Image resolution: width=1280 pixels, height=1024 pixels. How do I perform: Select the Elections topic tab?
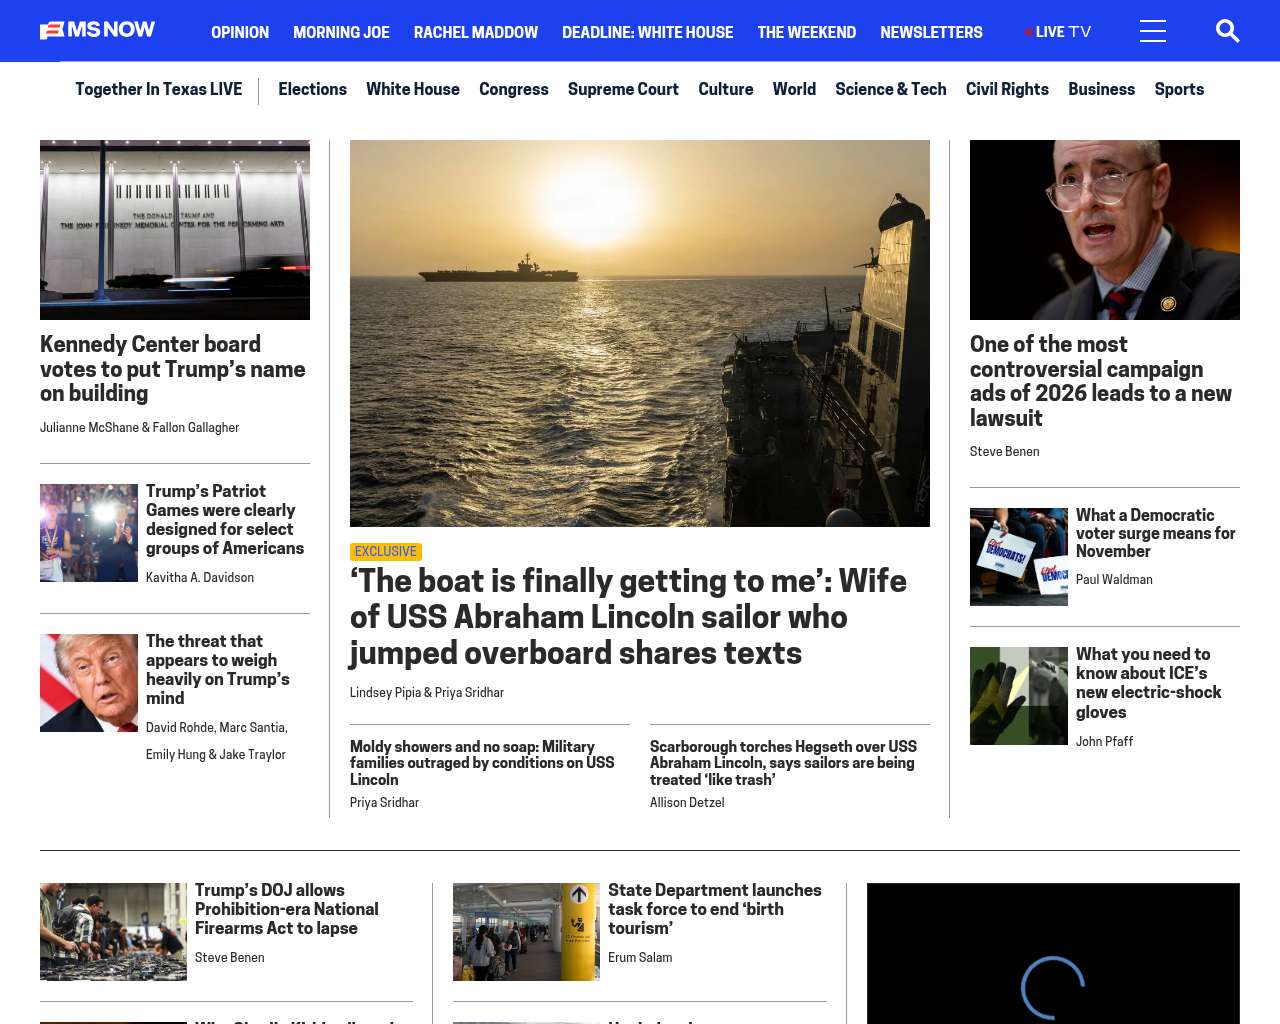312,89
